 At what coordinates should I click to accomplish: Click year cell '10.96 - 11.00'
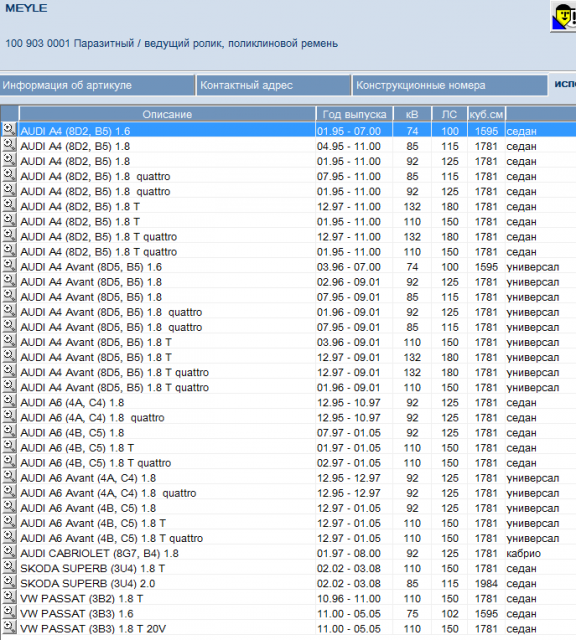[349, 599]
